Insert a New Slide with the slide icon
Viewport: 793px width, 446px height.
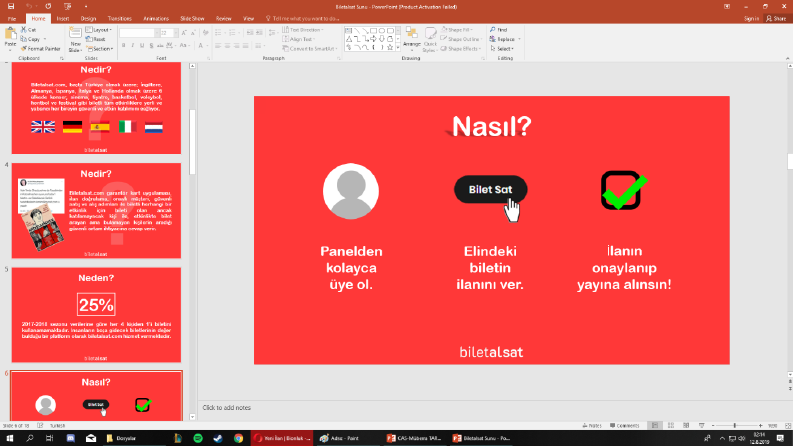[75, 34]
